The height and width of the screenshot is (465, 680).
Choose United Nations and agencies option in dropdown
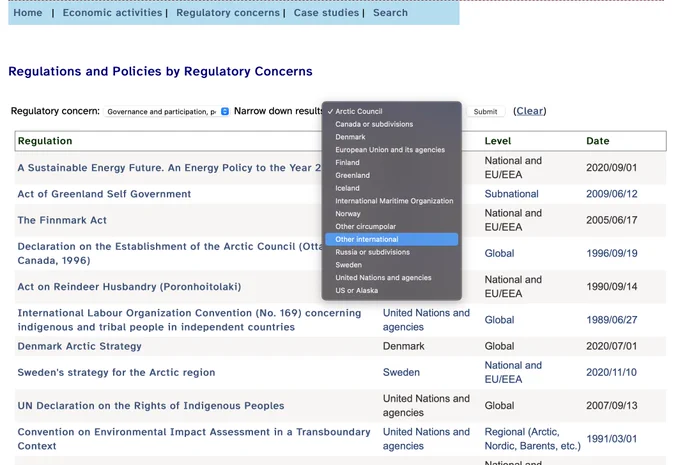click(x=392, y=278)
